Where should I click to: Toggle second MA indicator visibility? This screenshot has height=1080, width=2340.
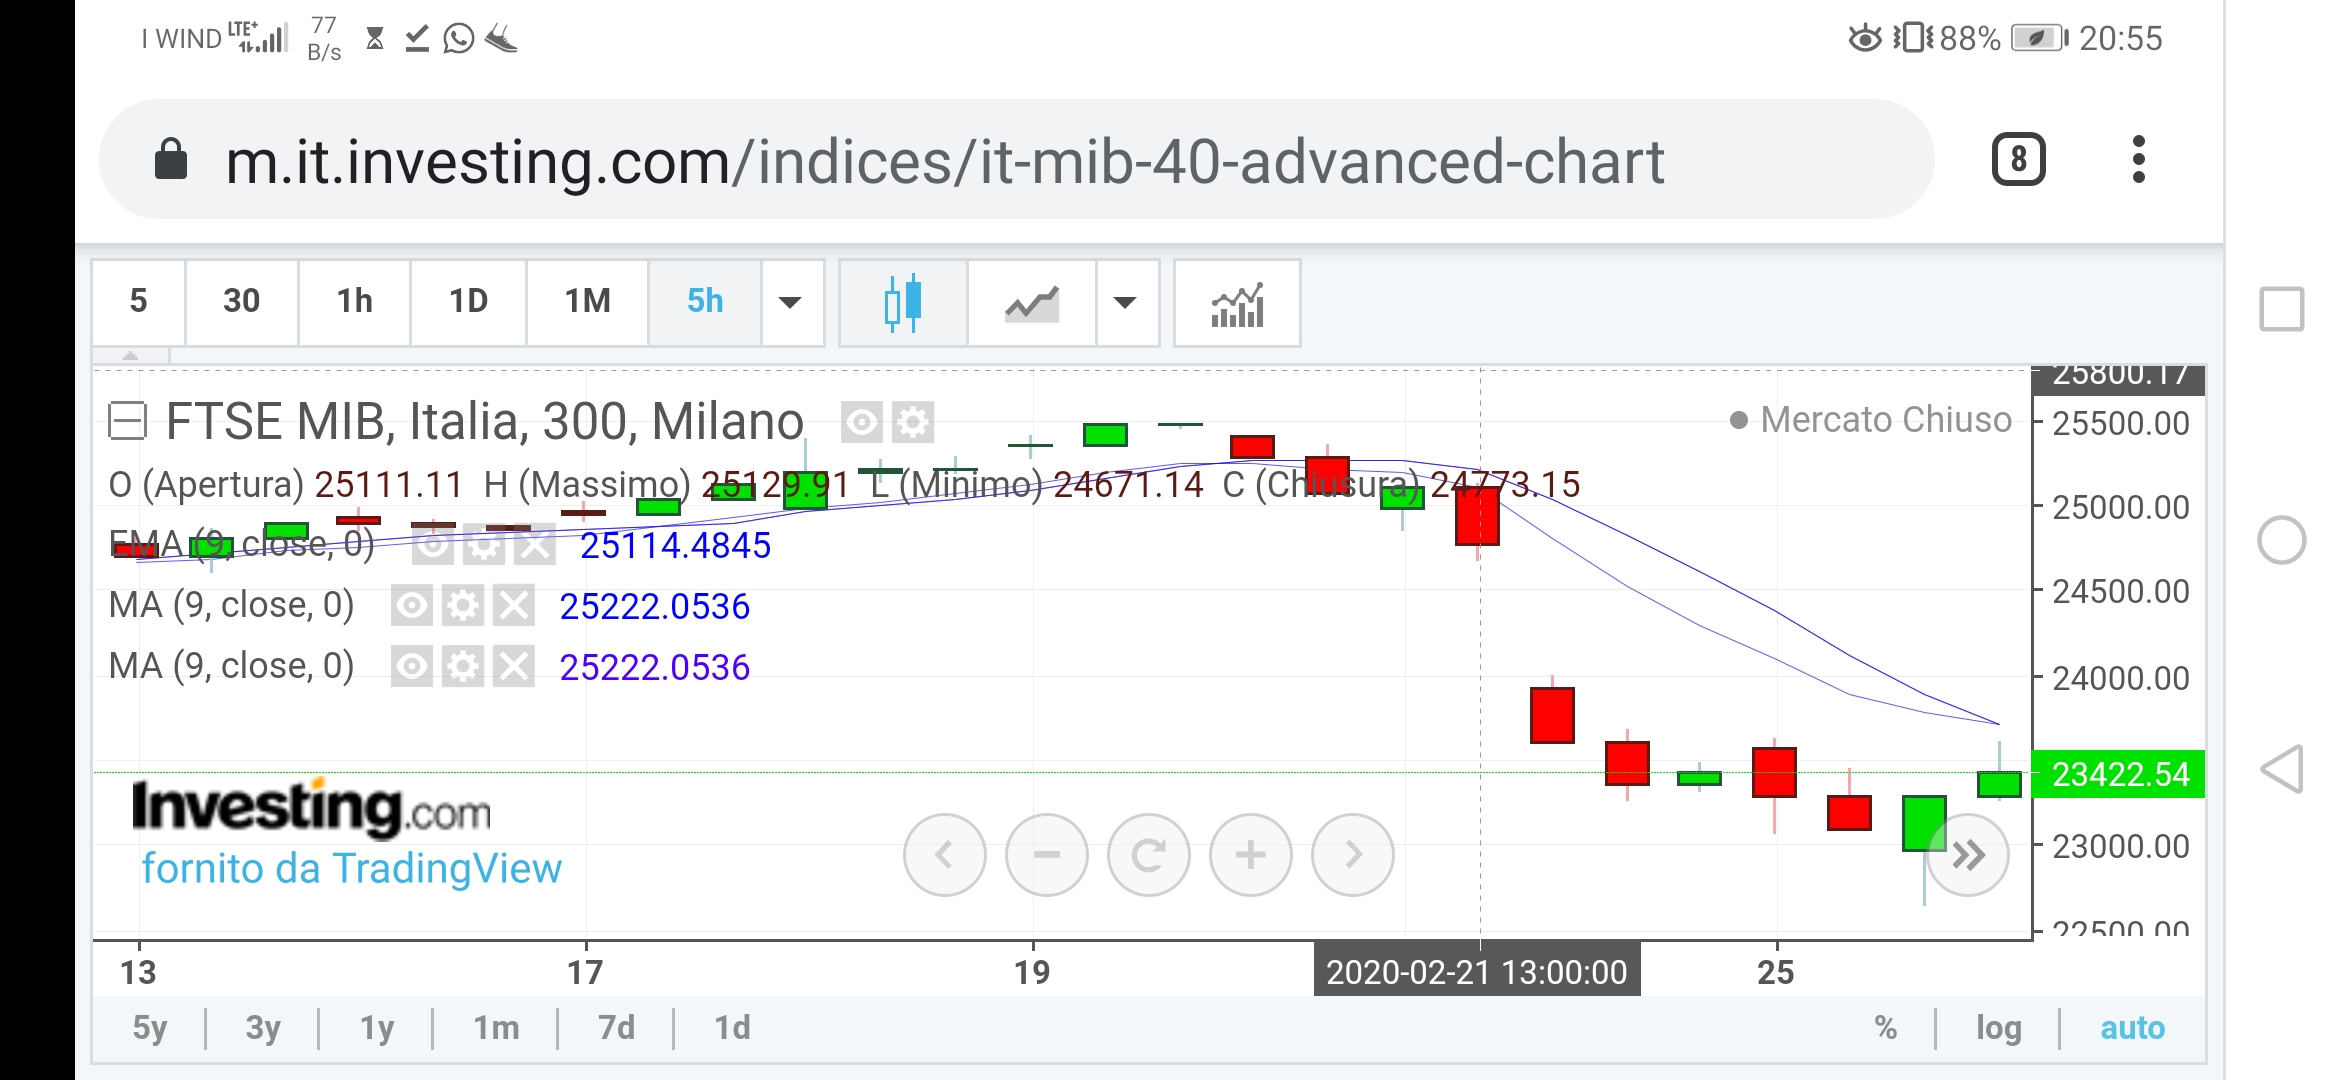(x=412, y=667)
